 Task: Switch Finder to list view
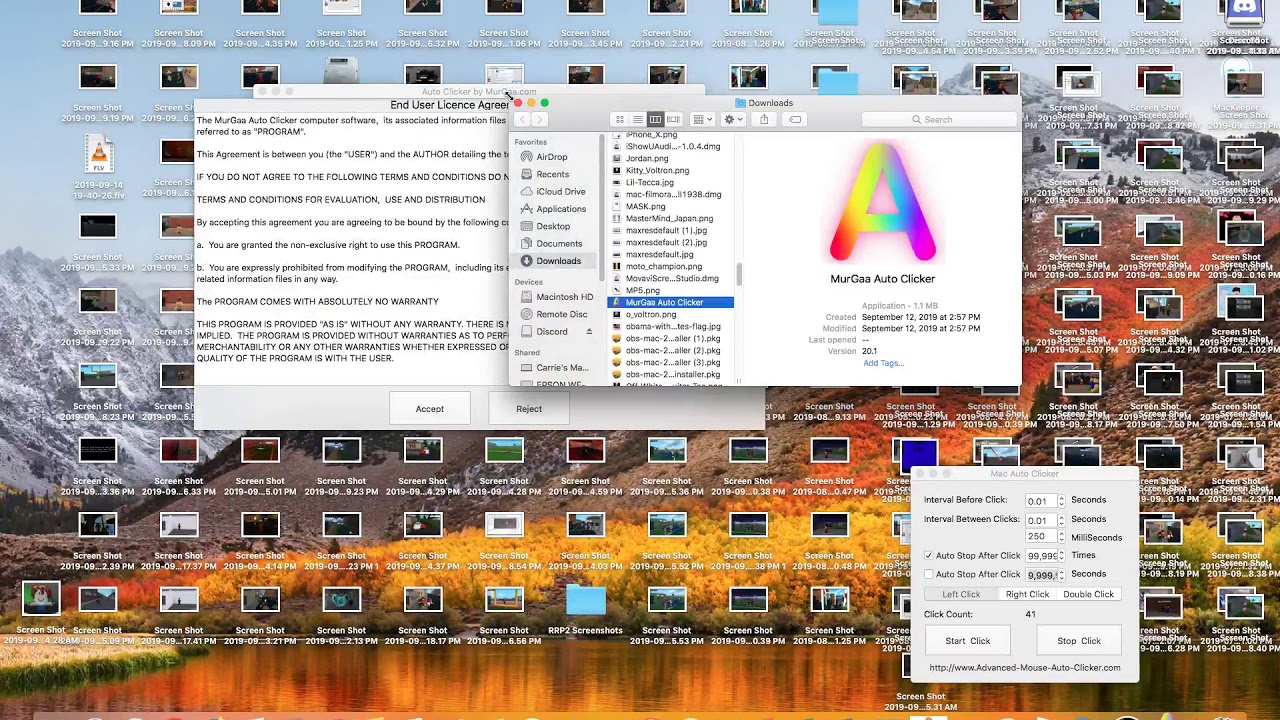tap(638, 119)
